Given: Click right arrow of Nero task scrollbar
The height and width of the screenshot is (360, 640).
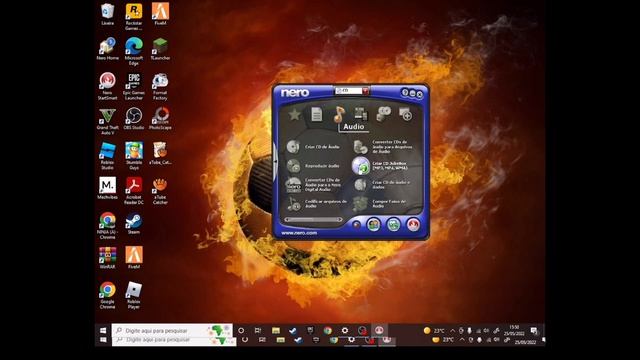Looking at the screenshot, I should tap(340, 220).
